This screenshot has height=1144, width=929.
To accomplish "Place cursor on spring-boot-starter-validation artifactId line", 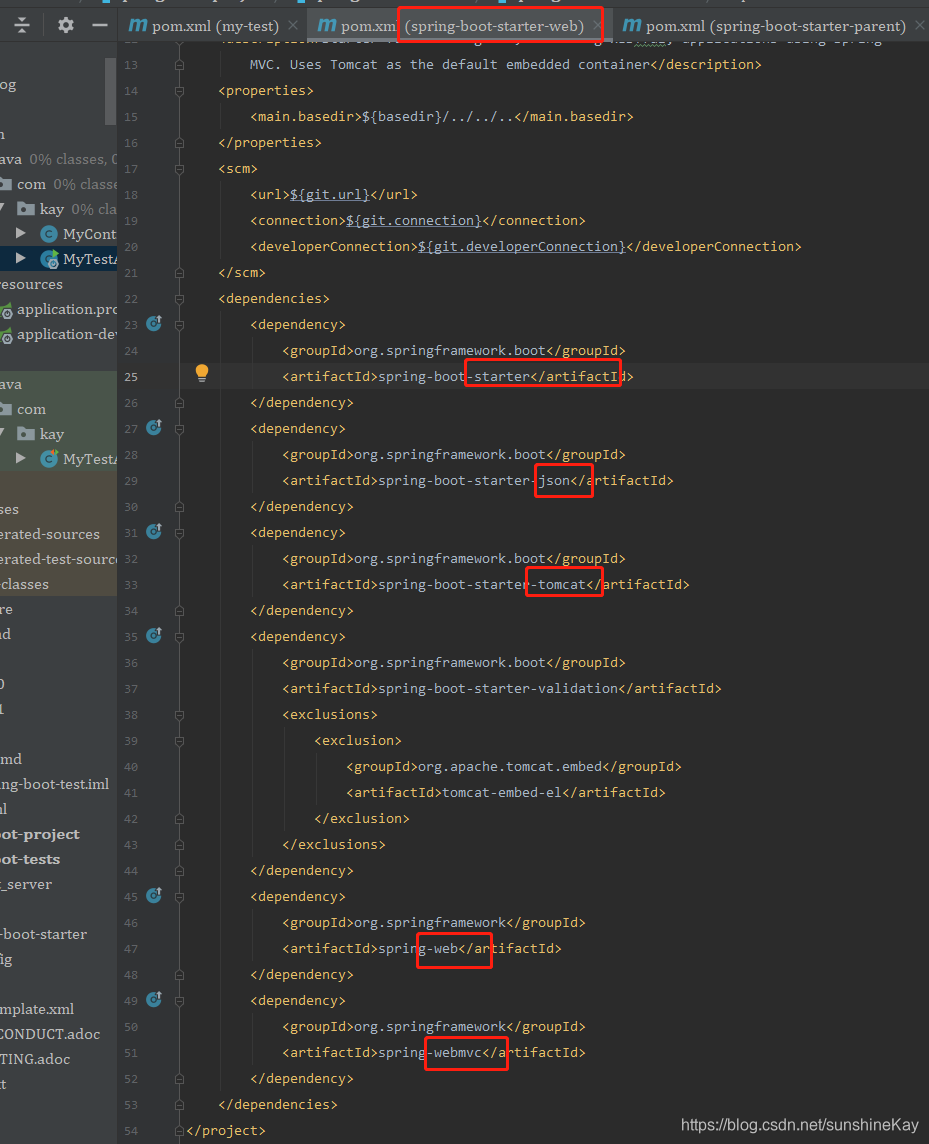I will (502, 688).
